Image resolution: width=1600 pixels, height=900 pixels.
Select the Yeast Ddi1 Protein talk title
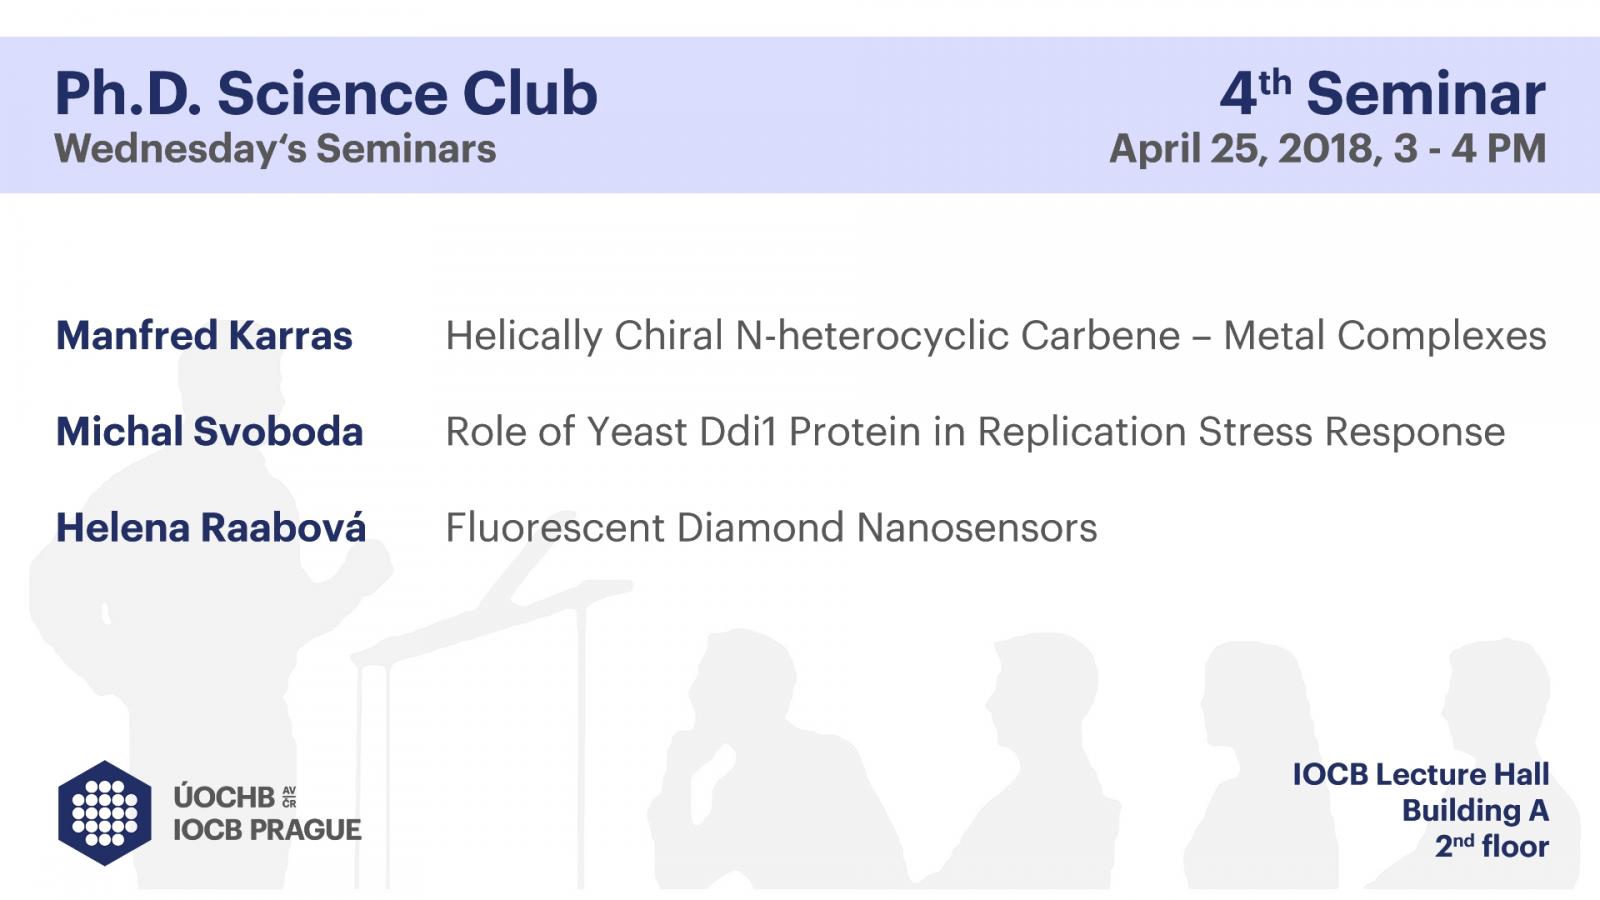(975, 432)
